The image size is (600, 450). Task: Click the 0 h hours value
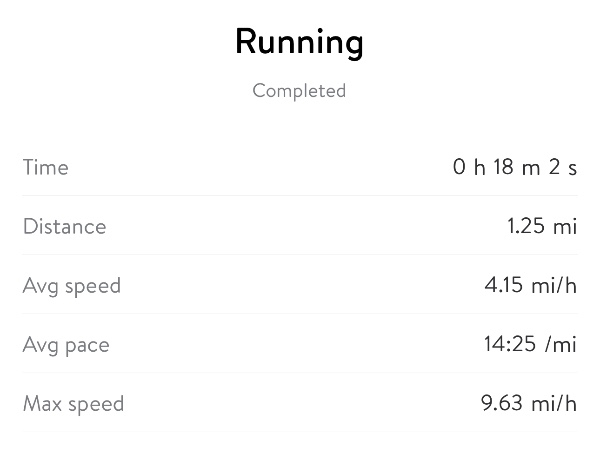click(468, 167)
